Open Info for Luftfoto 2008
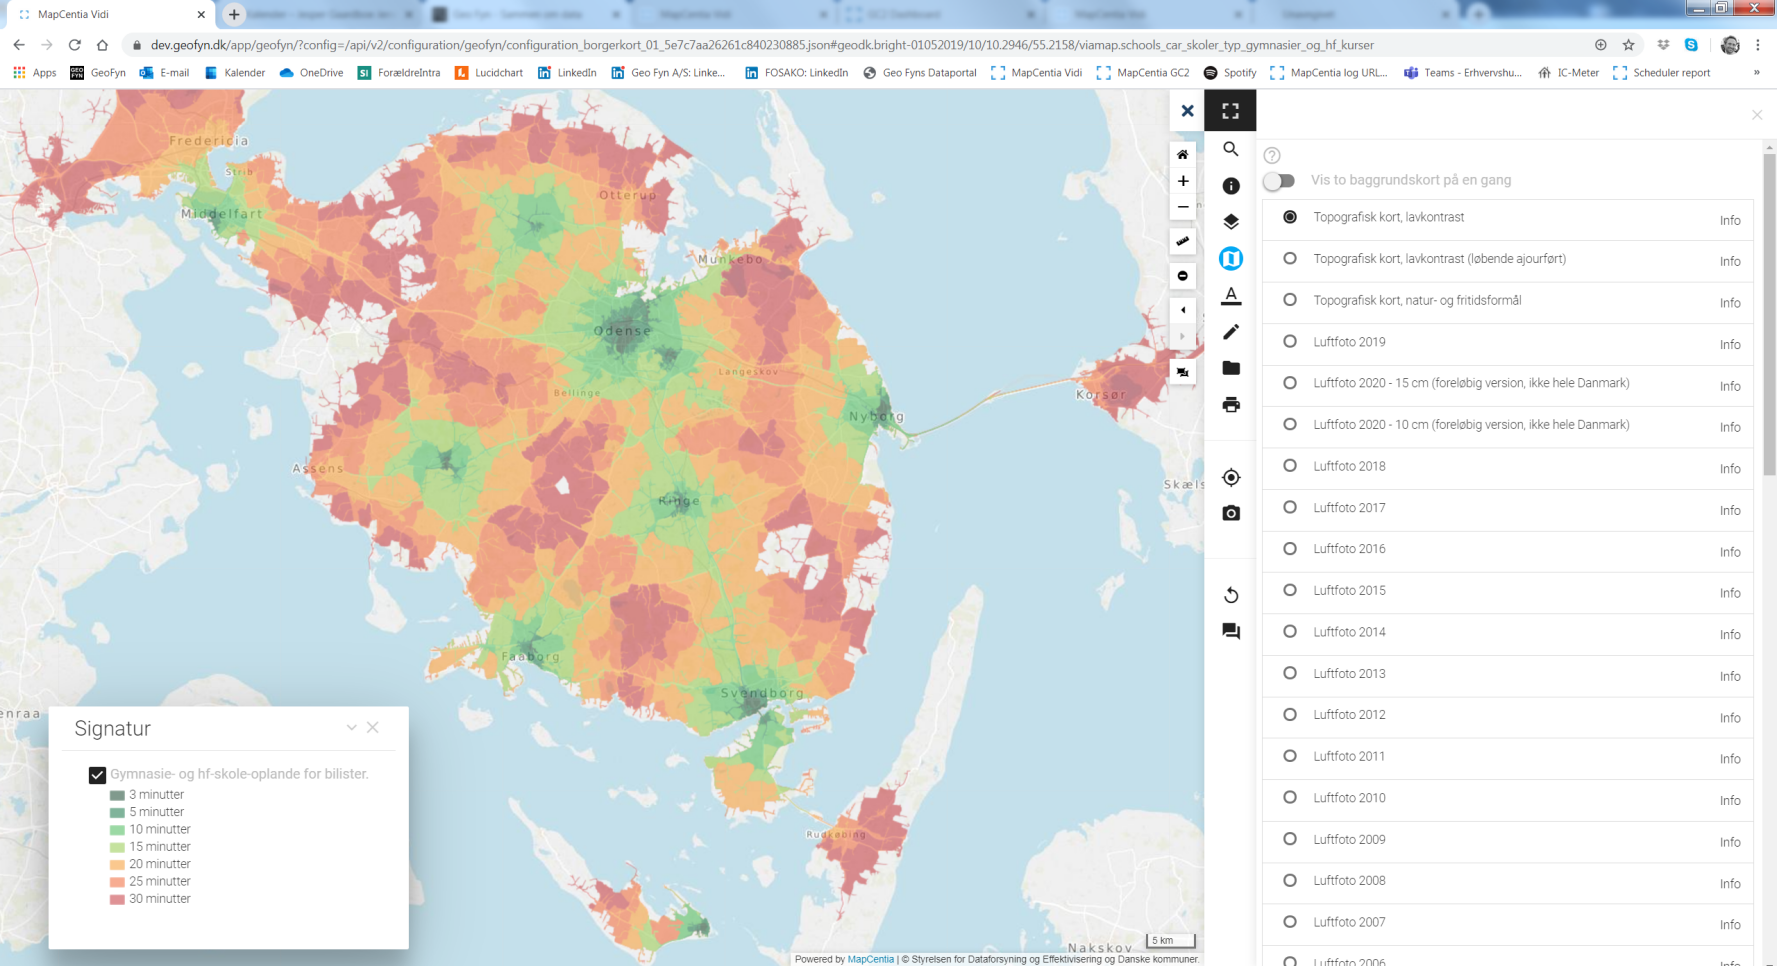 click(1730, 884)
